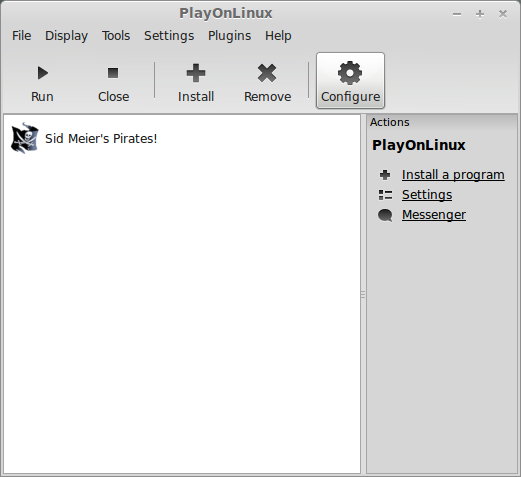521x477 pixels.
Task: Click the pane splitter handle
Action: point(363,295)
